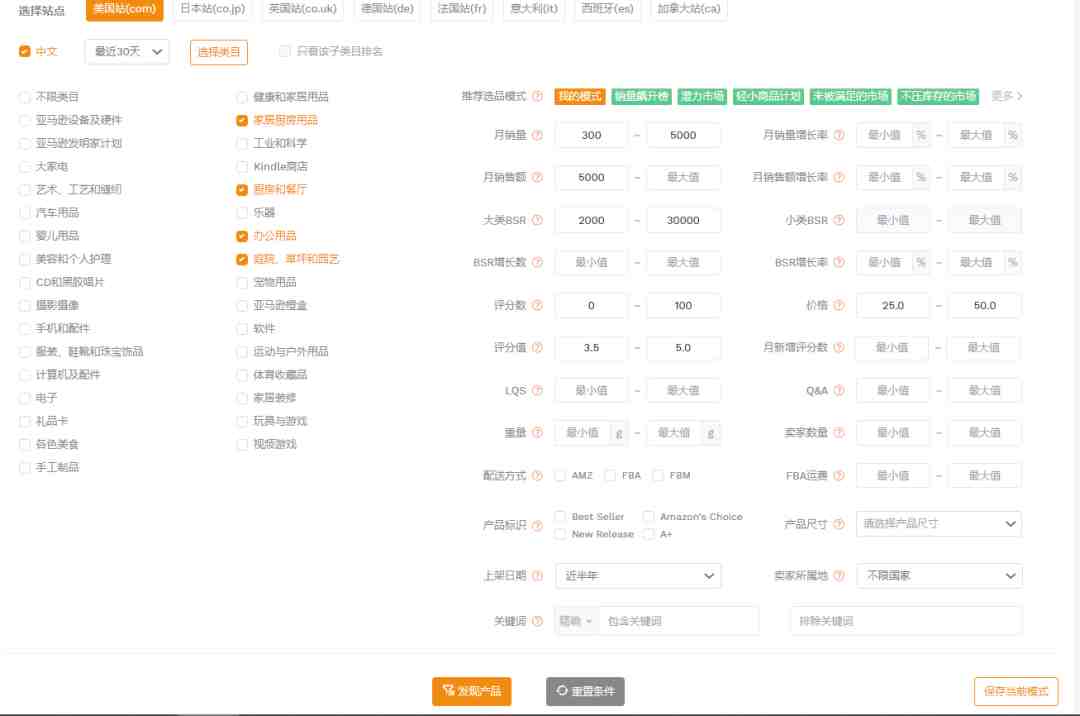This screenshot has width=1080, height=716.
Task: Expand 更多 recommended modes
Action: click(1006, 96)
